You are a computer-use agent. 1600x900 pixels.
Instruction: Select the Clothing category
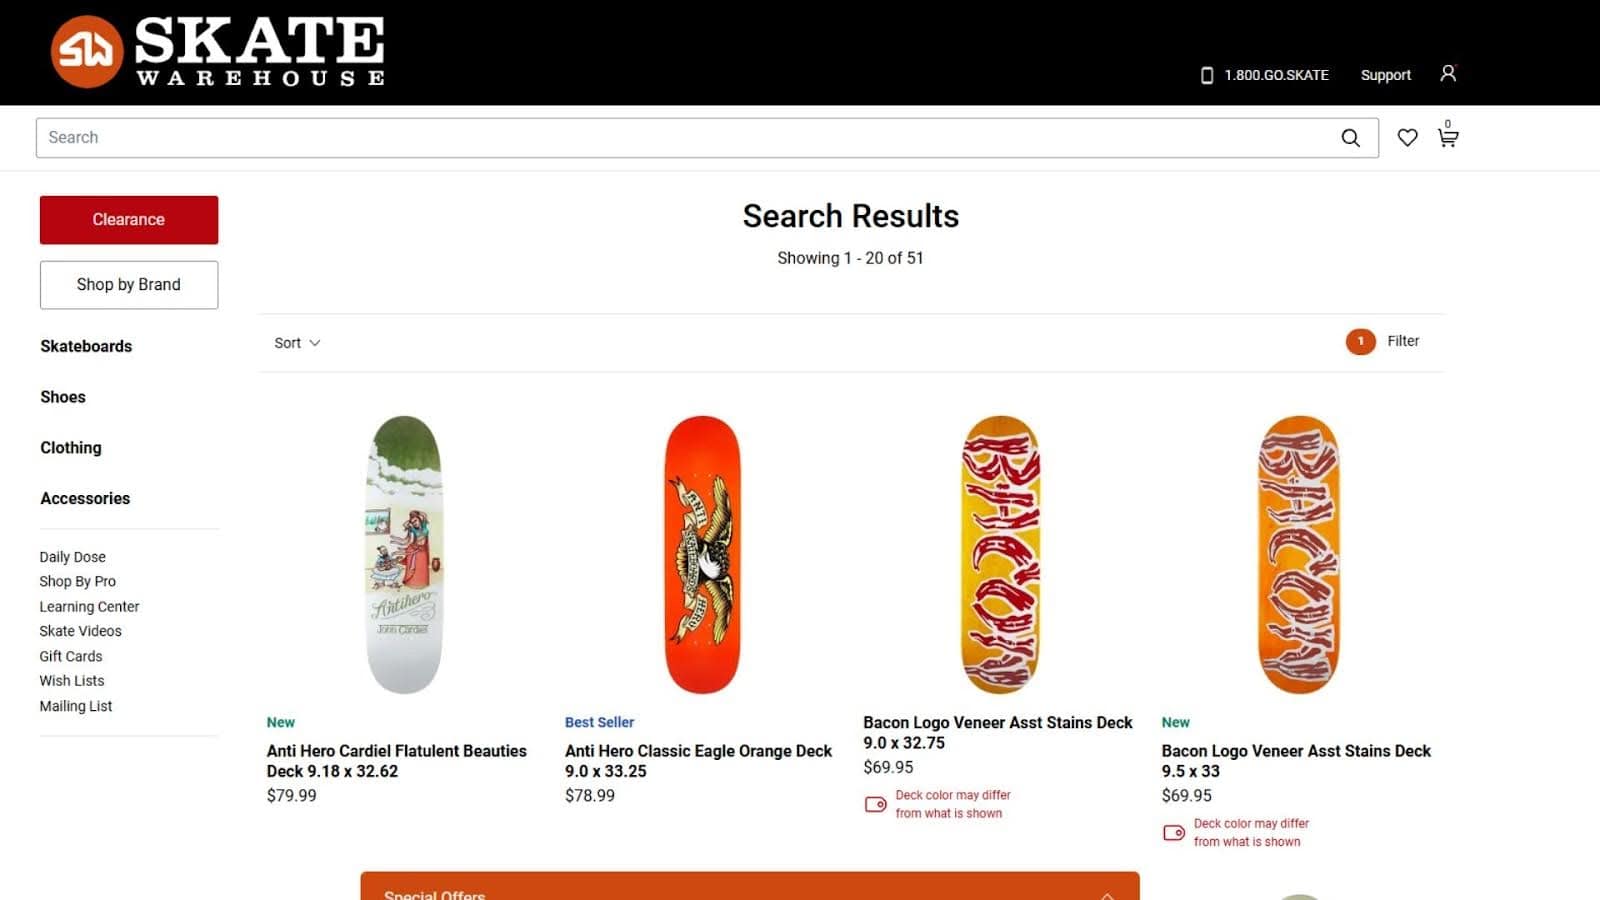[70, 447]
